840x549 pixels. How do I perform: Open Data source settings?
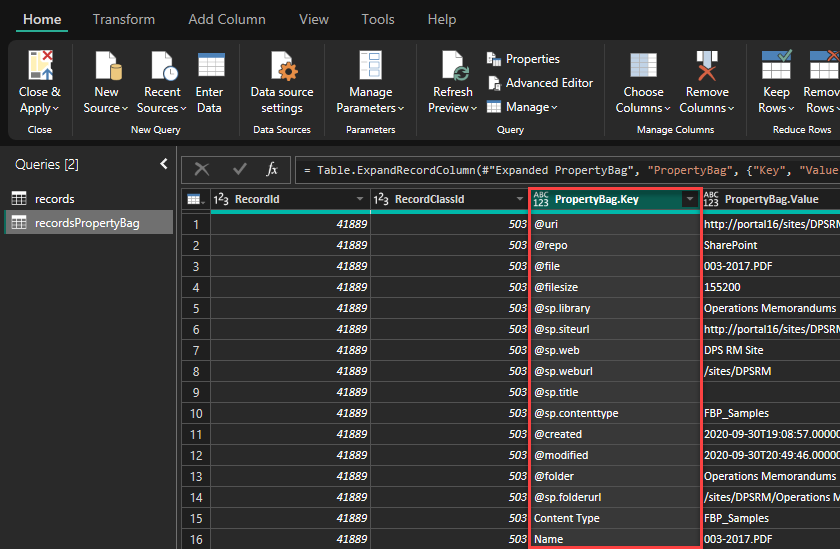282,66
